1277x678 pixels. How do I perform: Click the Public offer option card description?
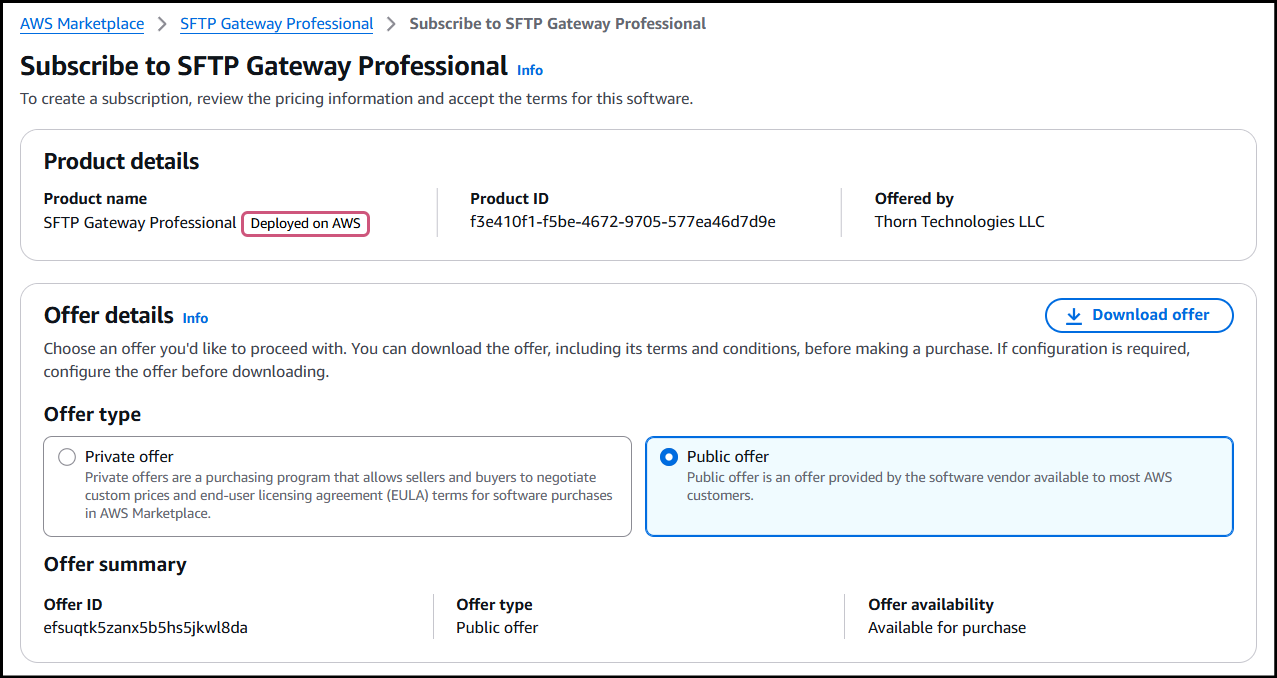point(929,486)
